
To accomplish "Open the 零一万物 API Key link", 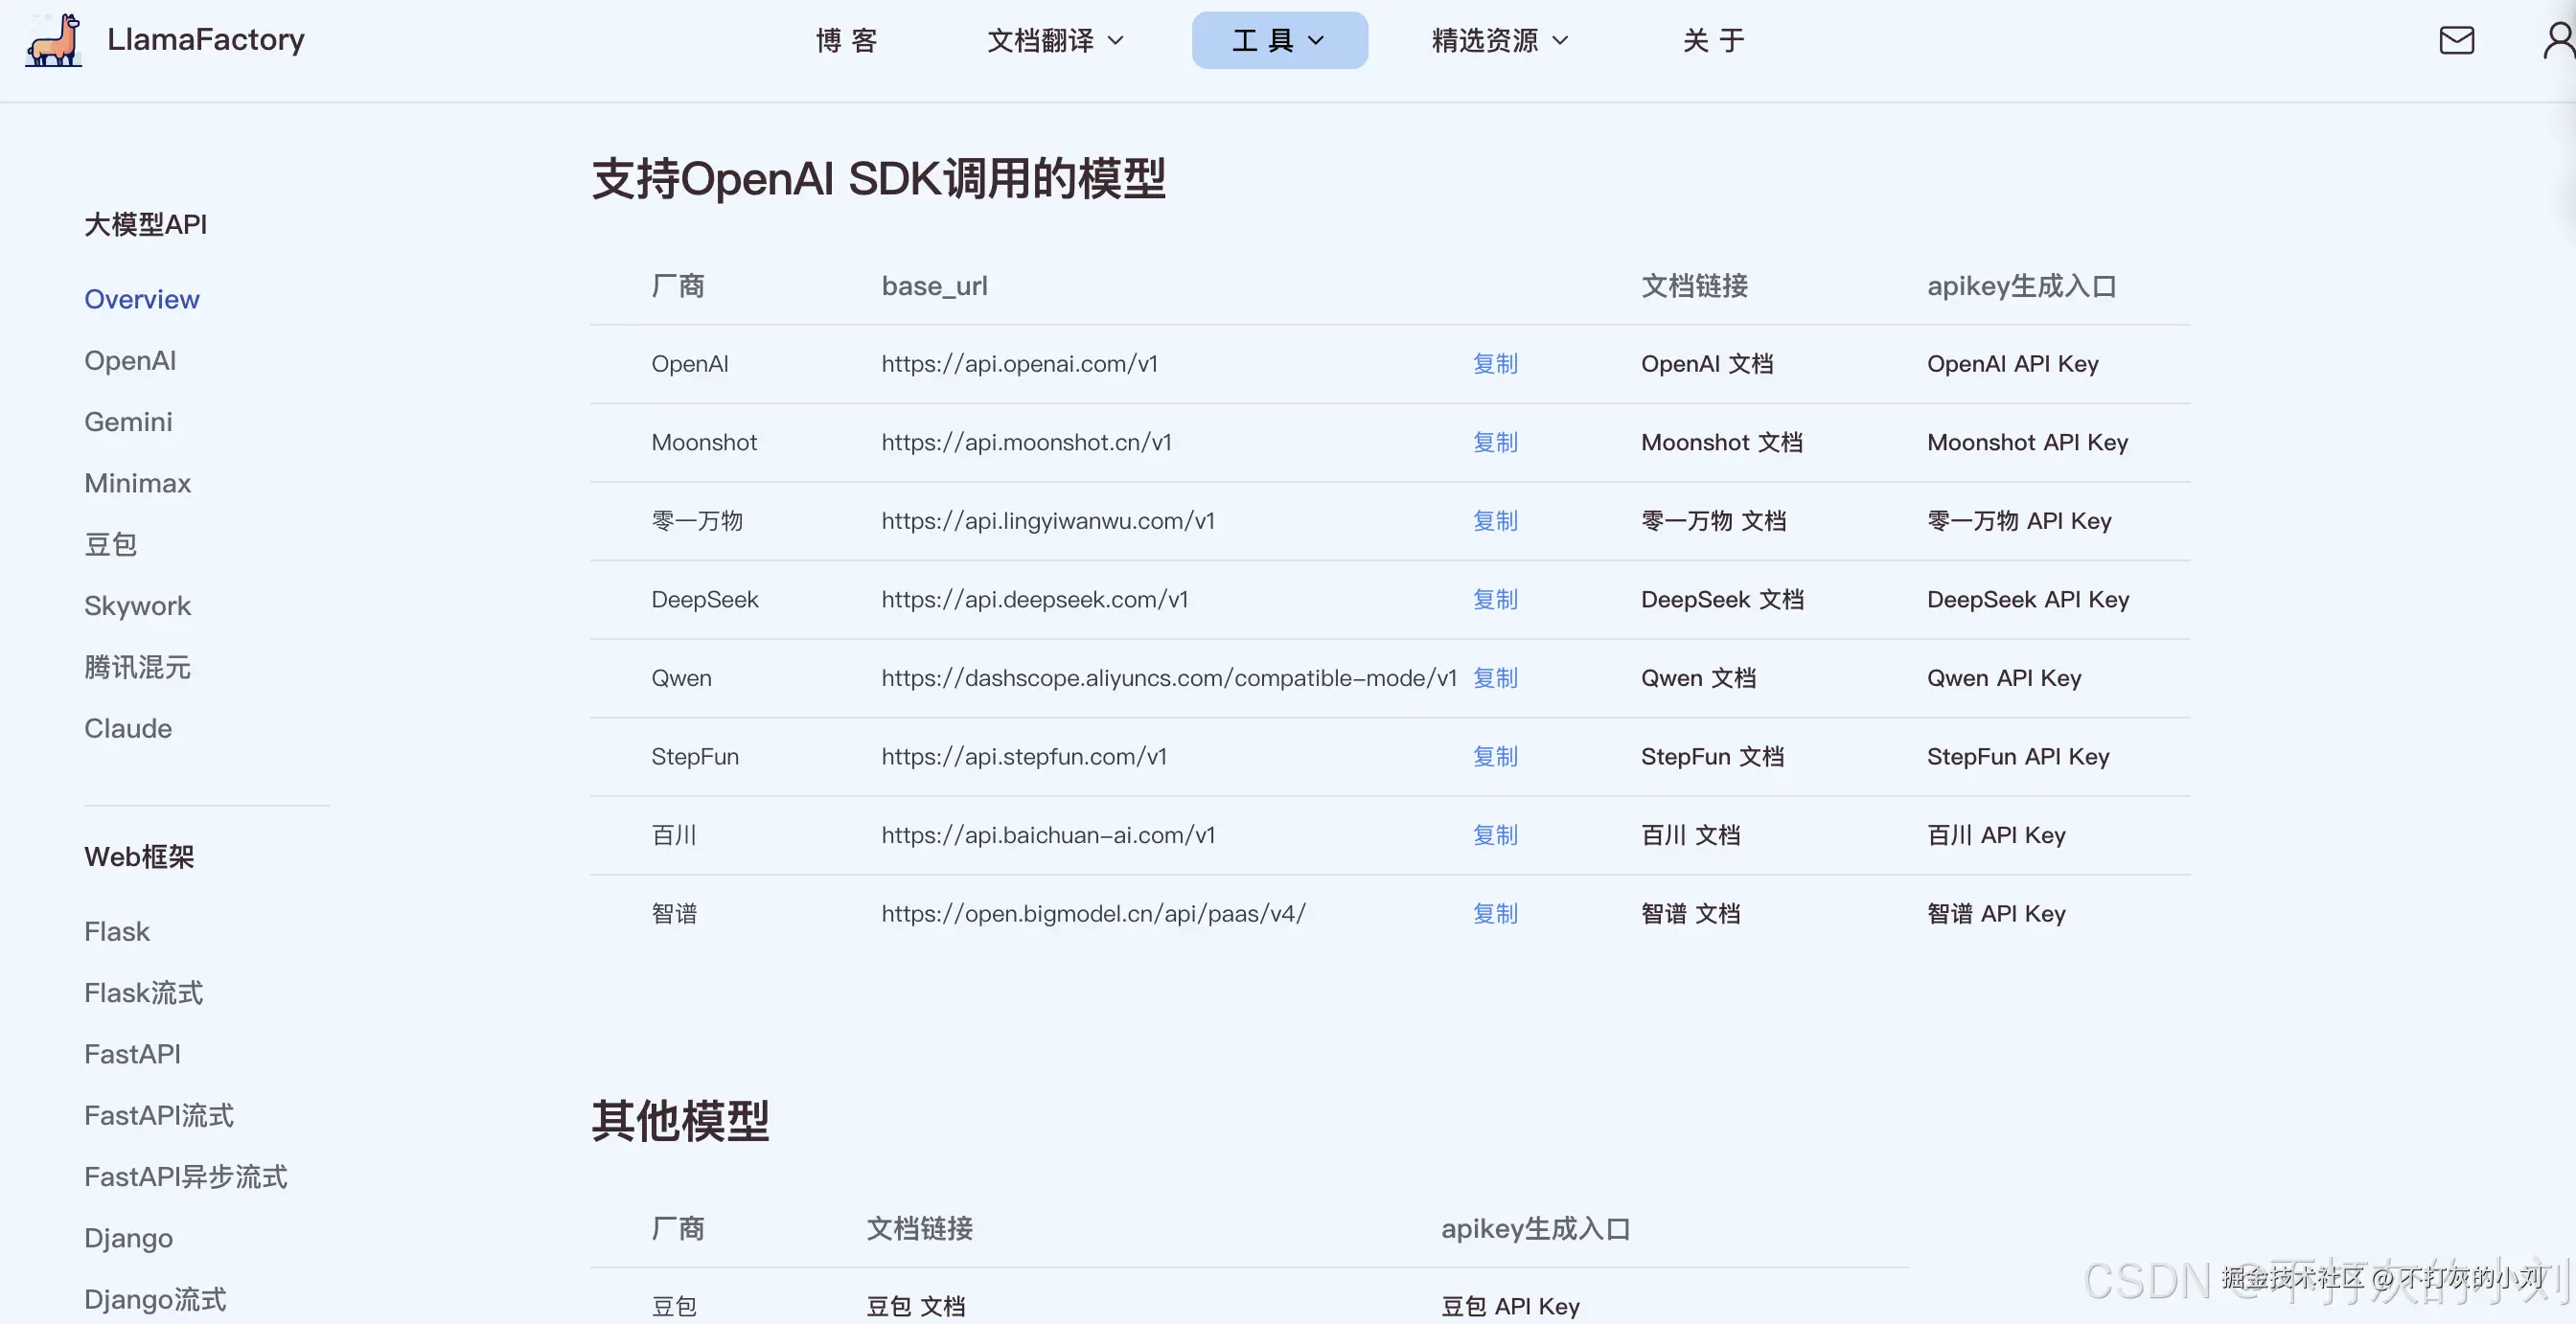I will tap(2019, 521).
